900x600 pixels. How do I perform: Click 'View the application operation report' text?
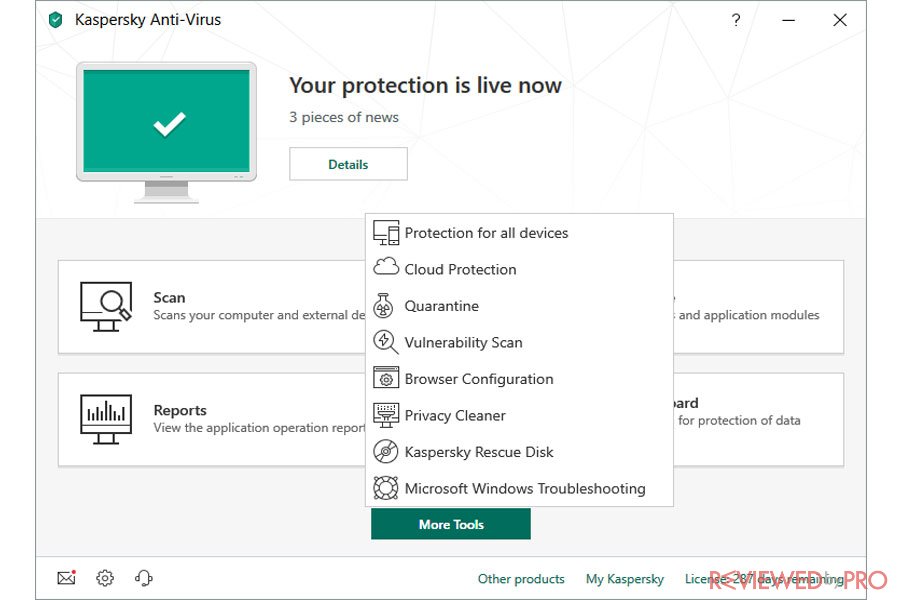tap(259, 428)
